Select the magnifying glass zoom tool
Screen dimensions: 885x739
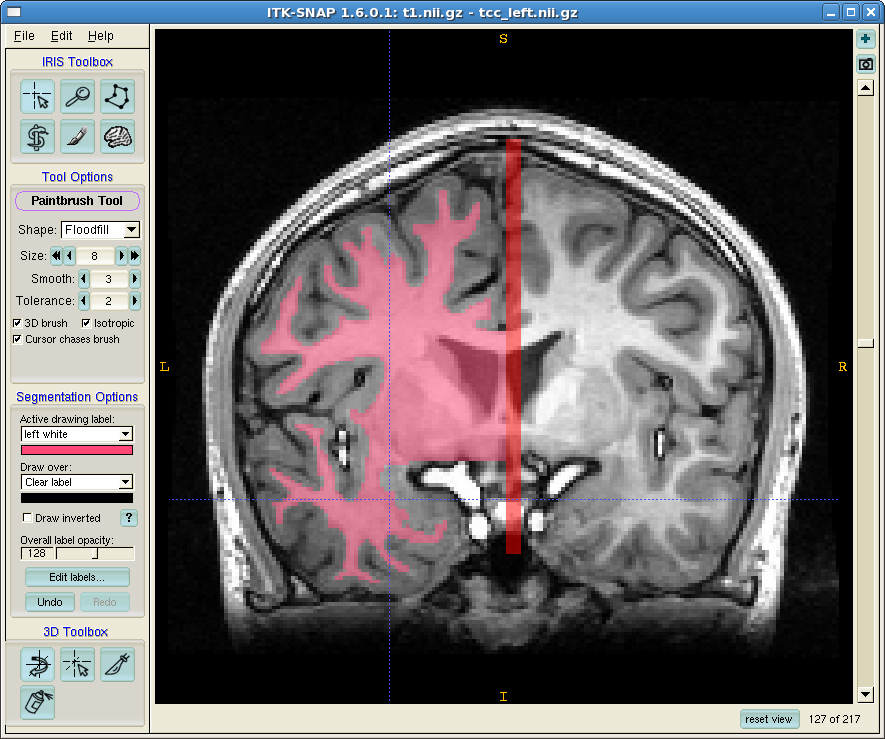[77, 97]
